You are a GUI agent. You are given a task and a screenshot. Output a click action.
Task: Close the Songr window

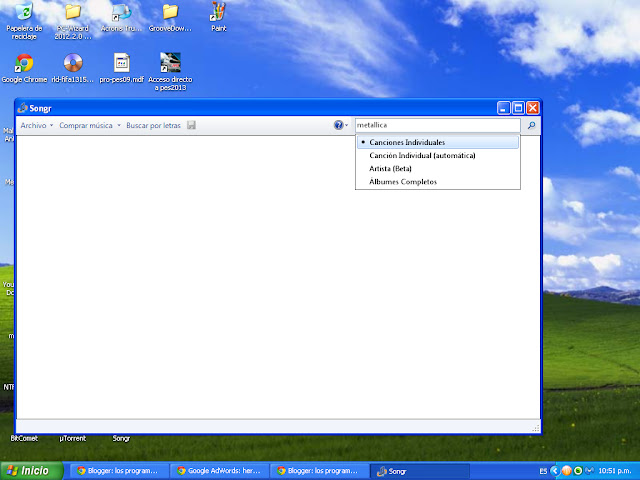[x=533, y=108]
